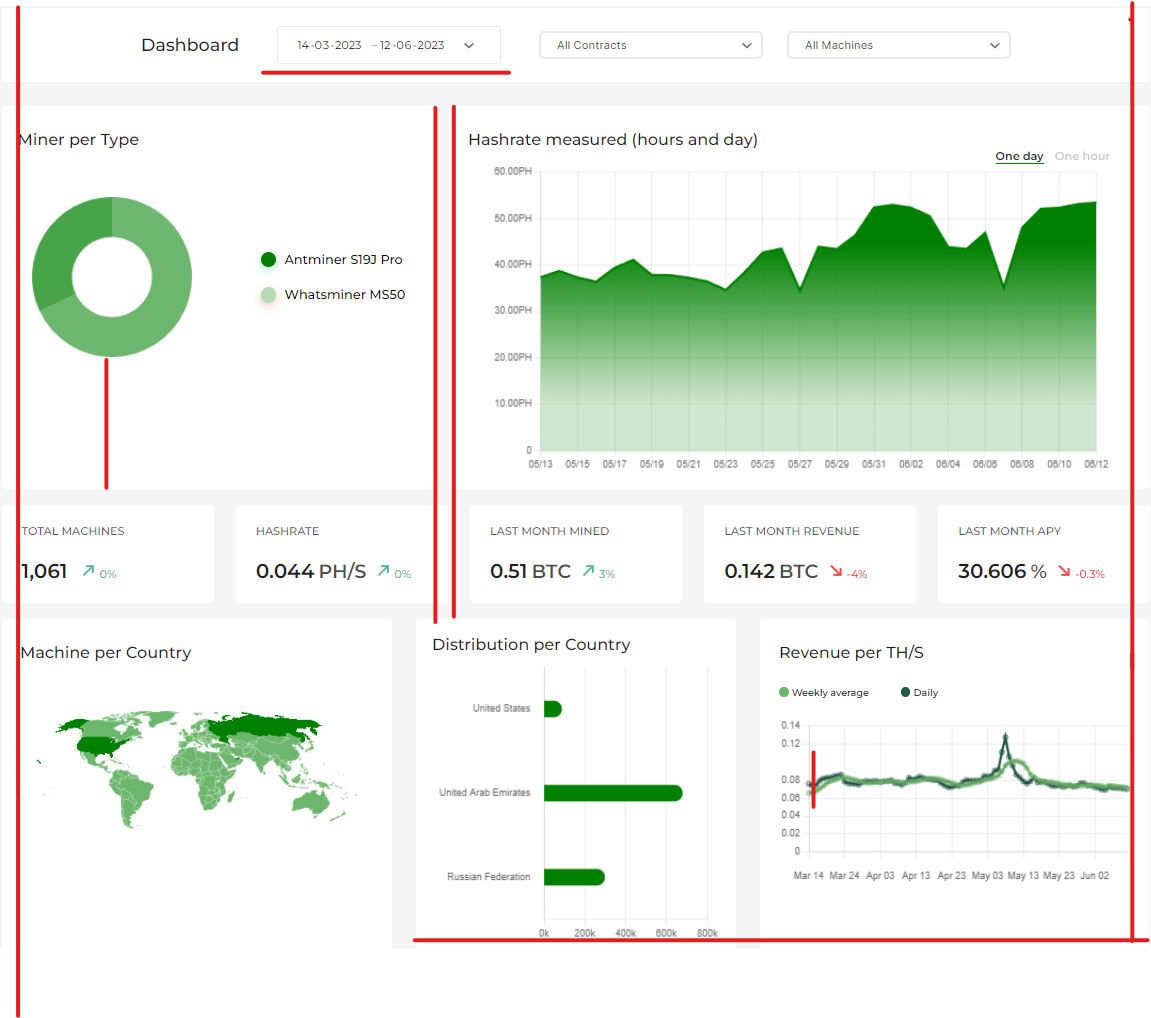
Task: Toggle Antminer S19J Pro legend entry
Action: (332, 259)
